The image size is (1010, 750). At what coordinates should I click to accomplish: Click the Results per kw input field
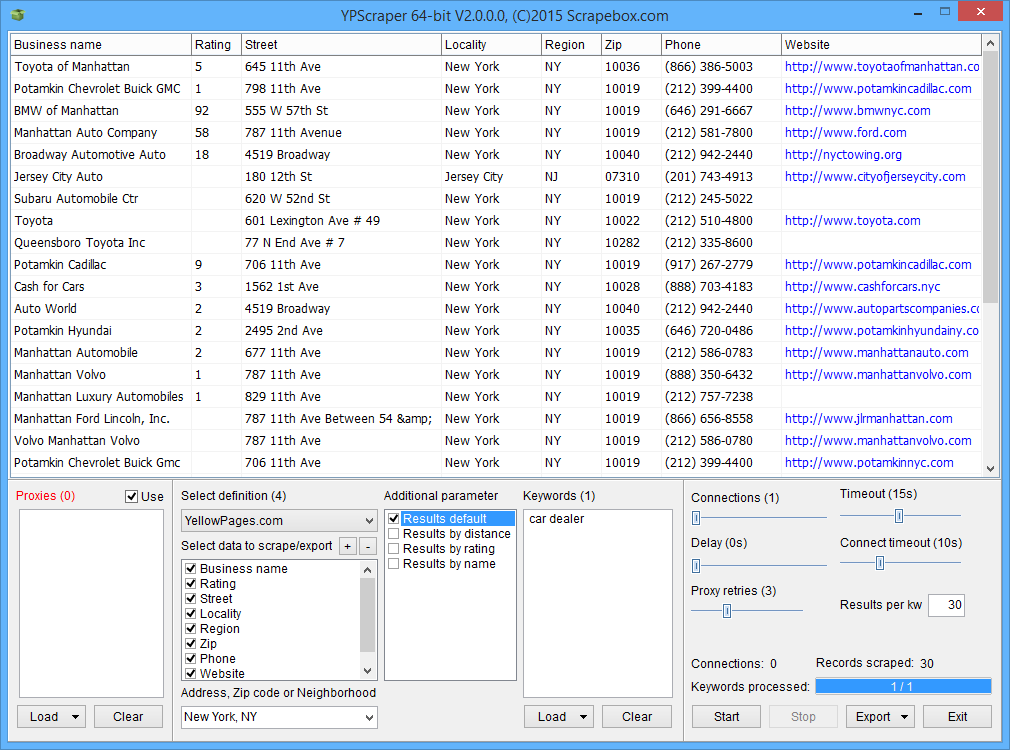[946, 605]
